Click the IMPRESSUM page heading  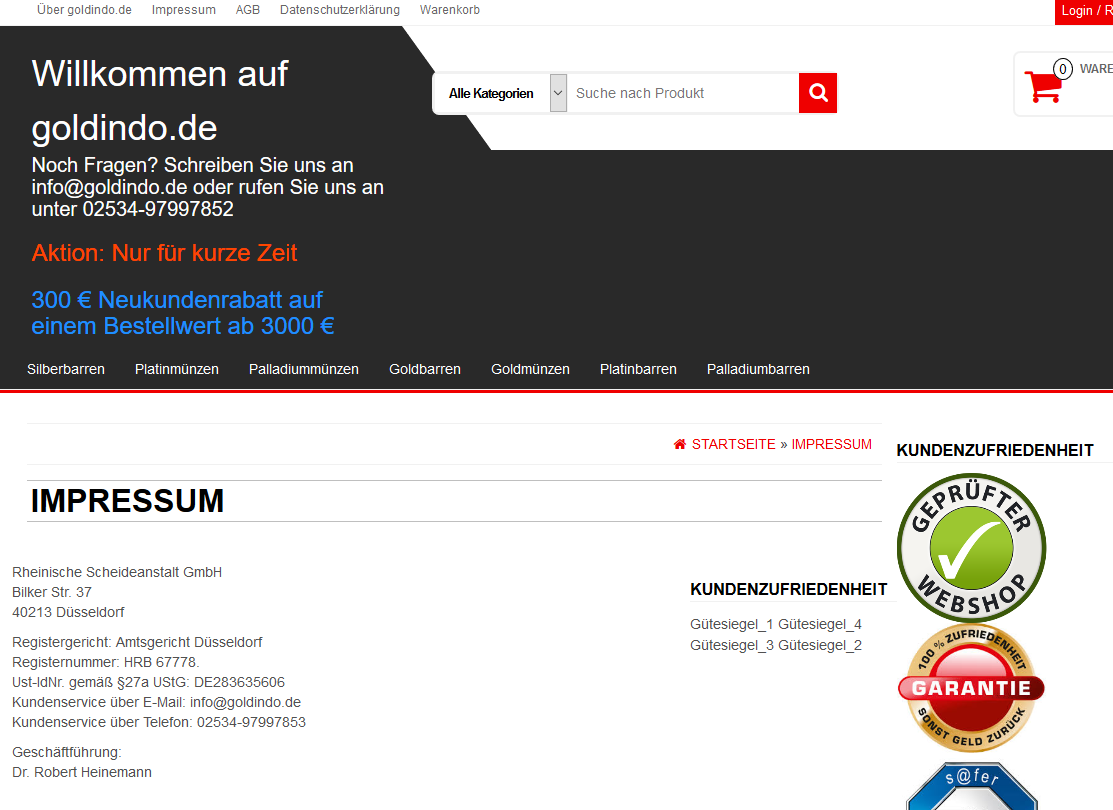pyautogui.click(x=128, y=501)
